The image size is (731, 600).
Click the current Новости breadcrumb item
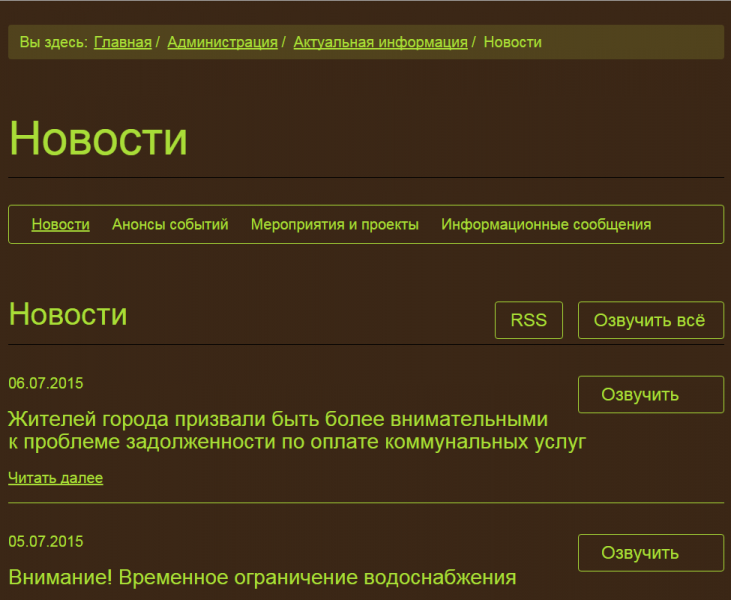pyautogui.click(x=512, y=42)
